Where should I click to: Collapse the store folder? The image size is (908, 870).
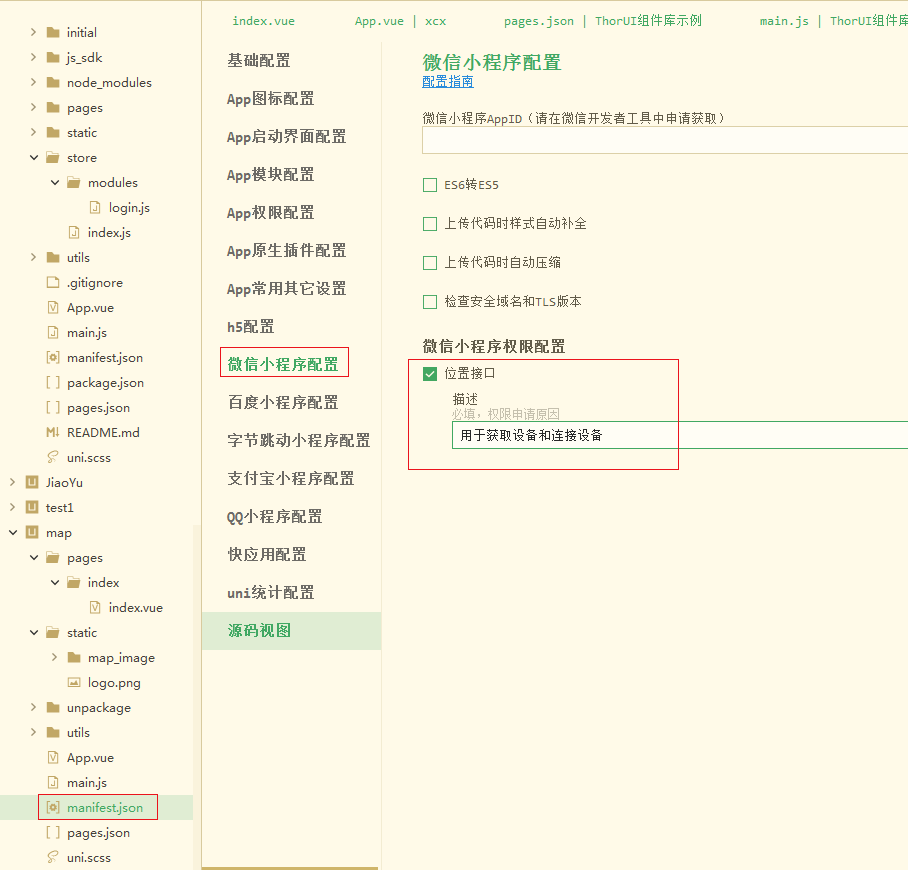(33, 157)
